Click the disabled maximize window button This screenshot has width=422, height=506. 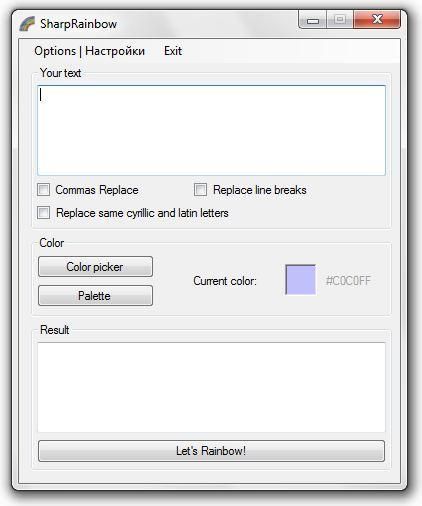point(340,19)
